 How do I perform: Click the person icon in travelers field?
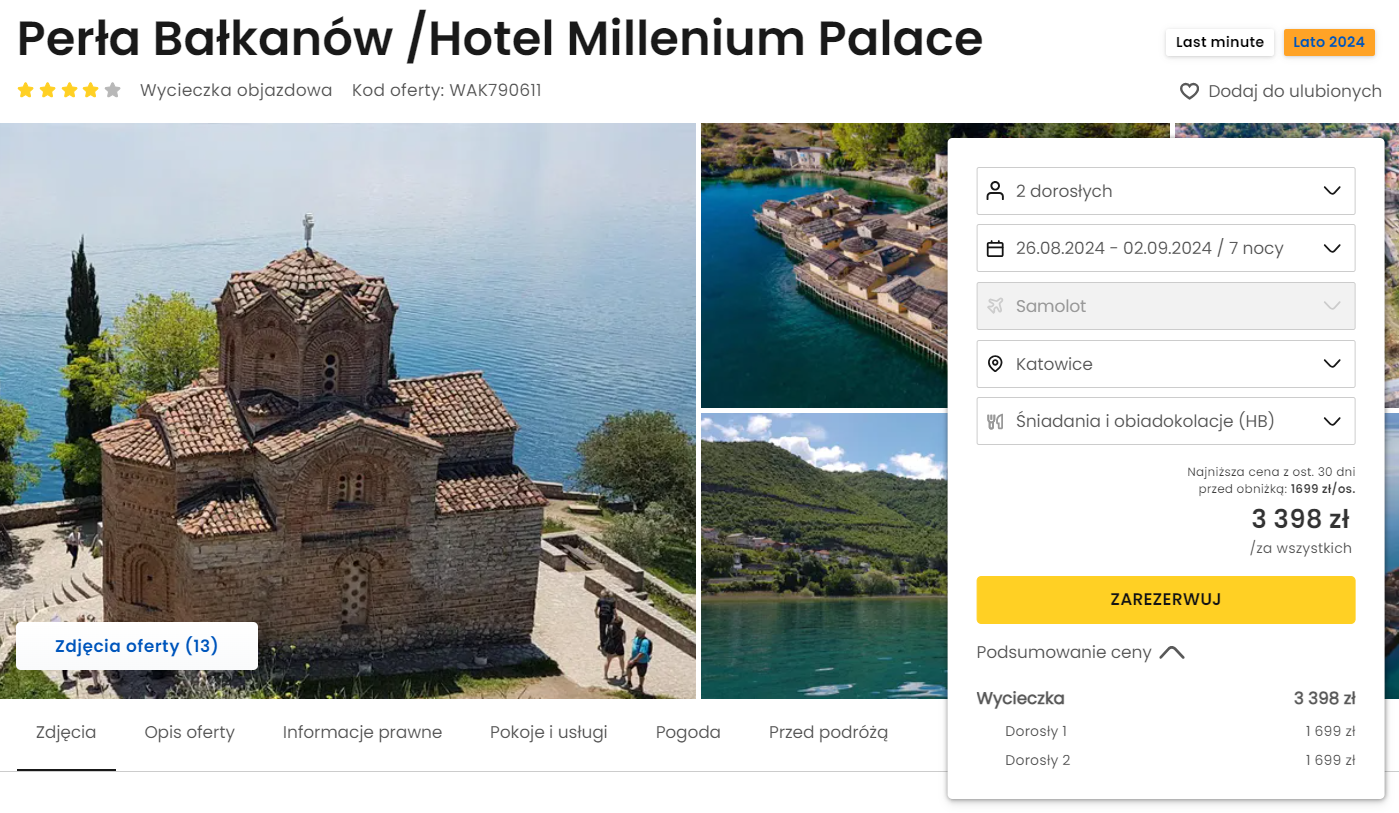pyautogui.click(x=995, y=191)
